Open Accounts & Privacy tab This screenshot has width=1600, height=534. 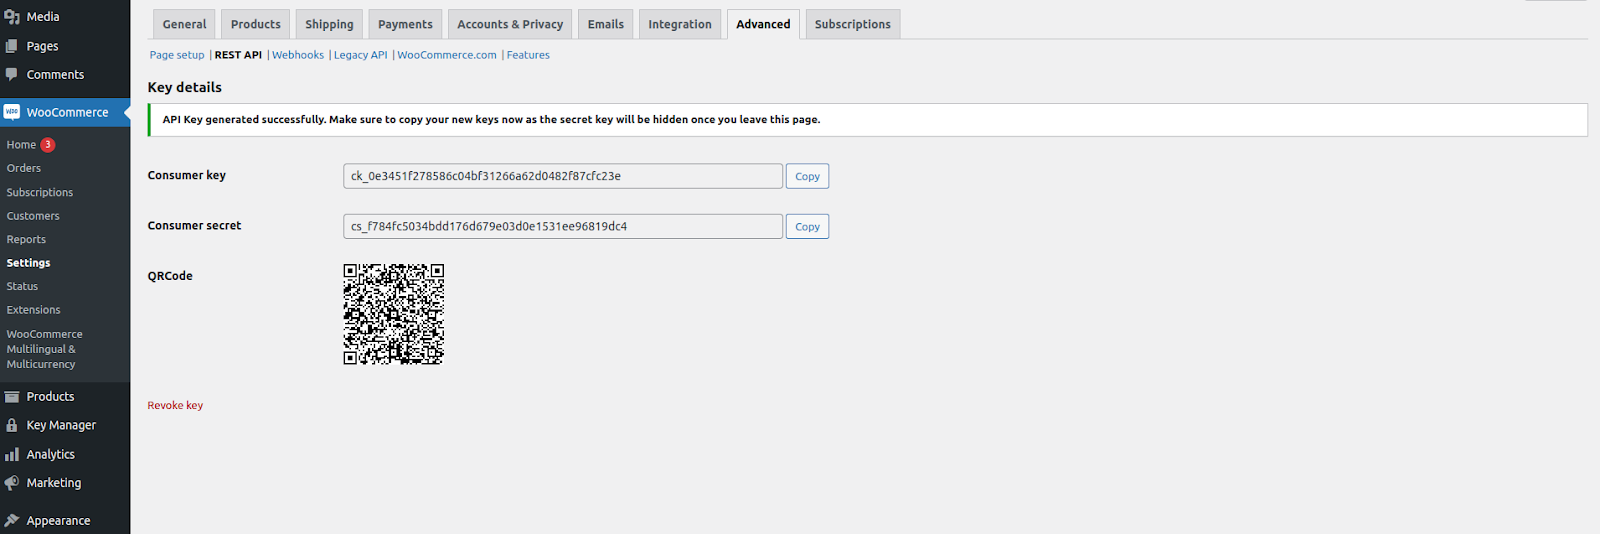[x=510, y=24]
